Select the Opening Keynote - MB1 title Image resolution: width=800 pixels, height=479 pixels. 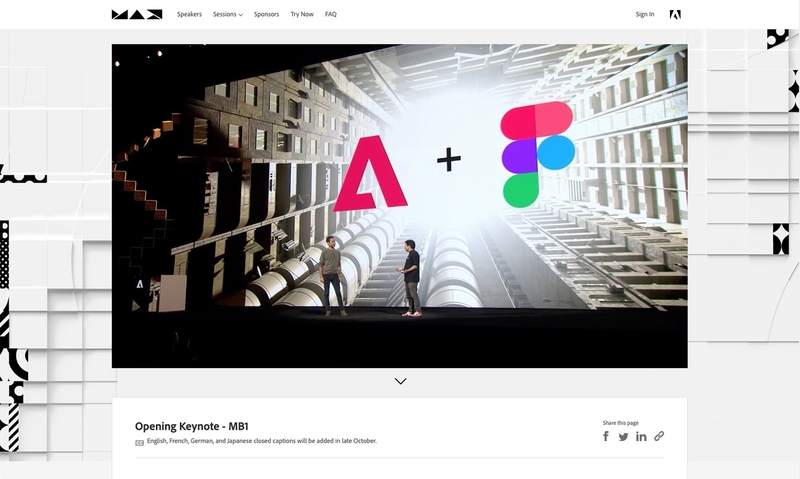click(x=191, y=426)
